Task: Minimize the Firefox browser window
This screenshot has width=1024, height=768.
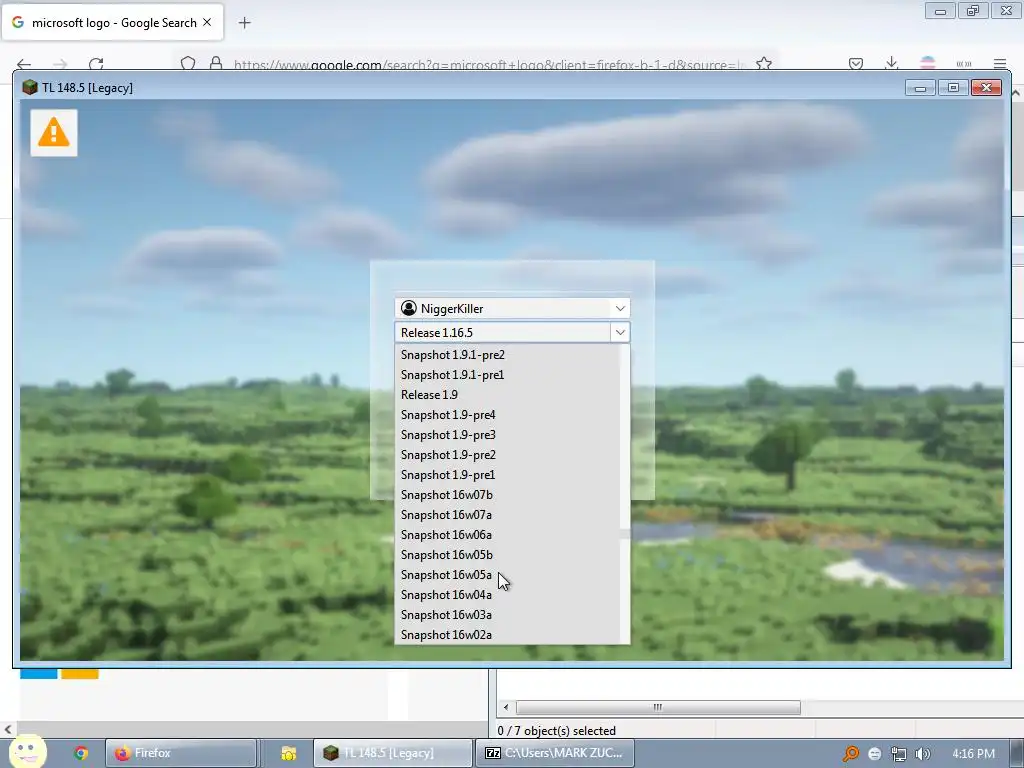Action: (940, 10)
